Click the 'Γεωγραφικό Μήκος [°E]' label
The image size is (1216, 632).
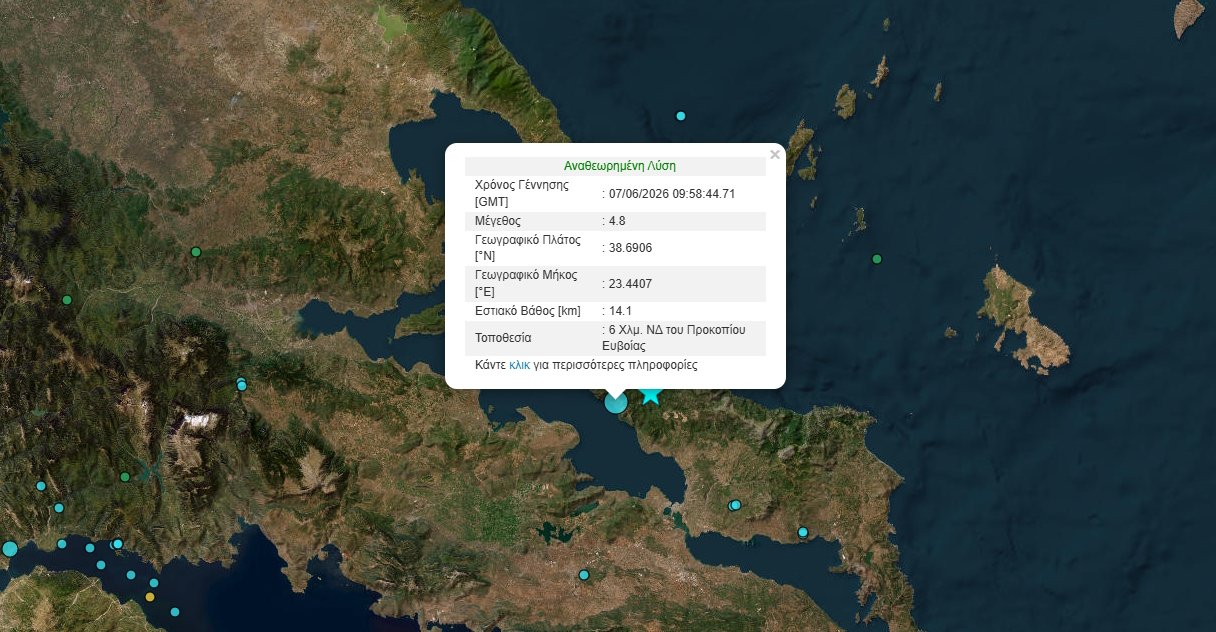(x=526, y=283)
